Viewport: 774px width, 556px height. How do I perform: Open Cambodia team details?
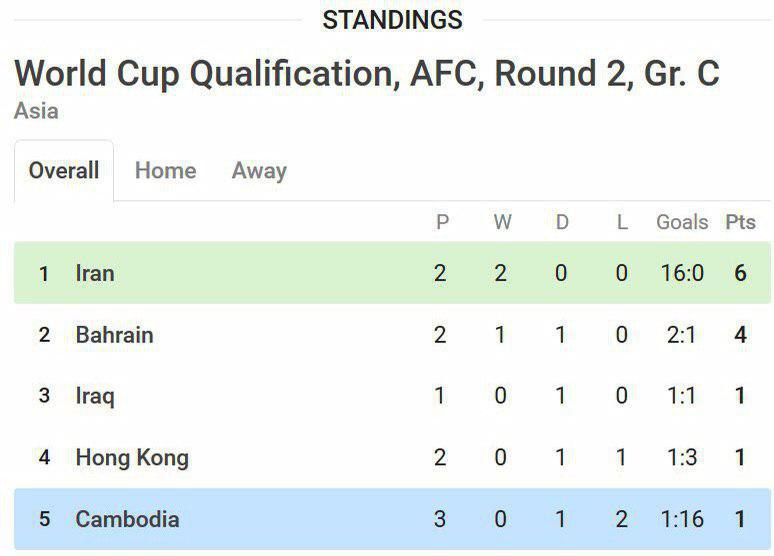pos(127,519)
